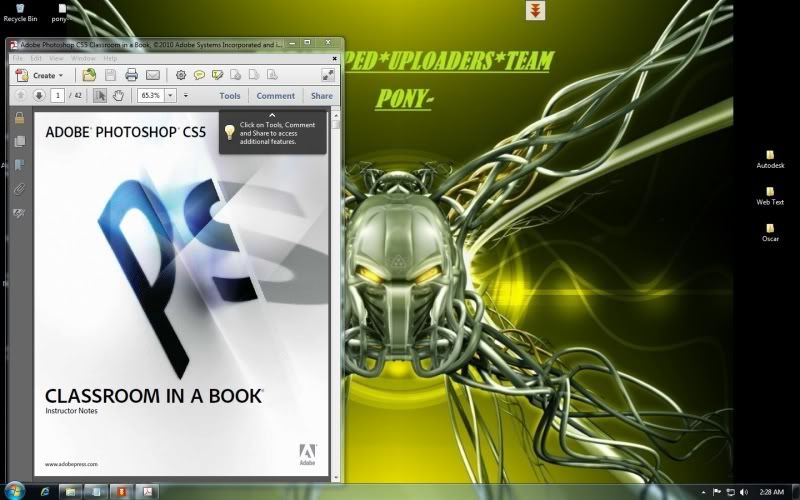
Task: Open the Edit menu
Action: coord(36,59)
